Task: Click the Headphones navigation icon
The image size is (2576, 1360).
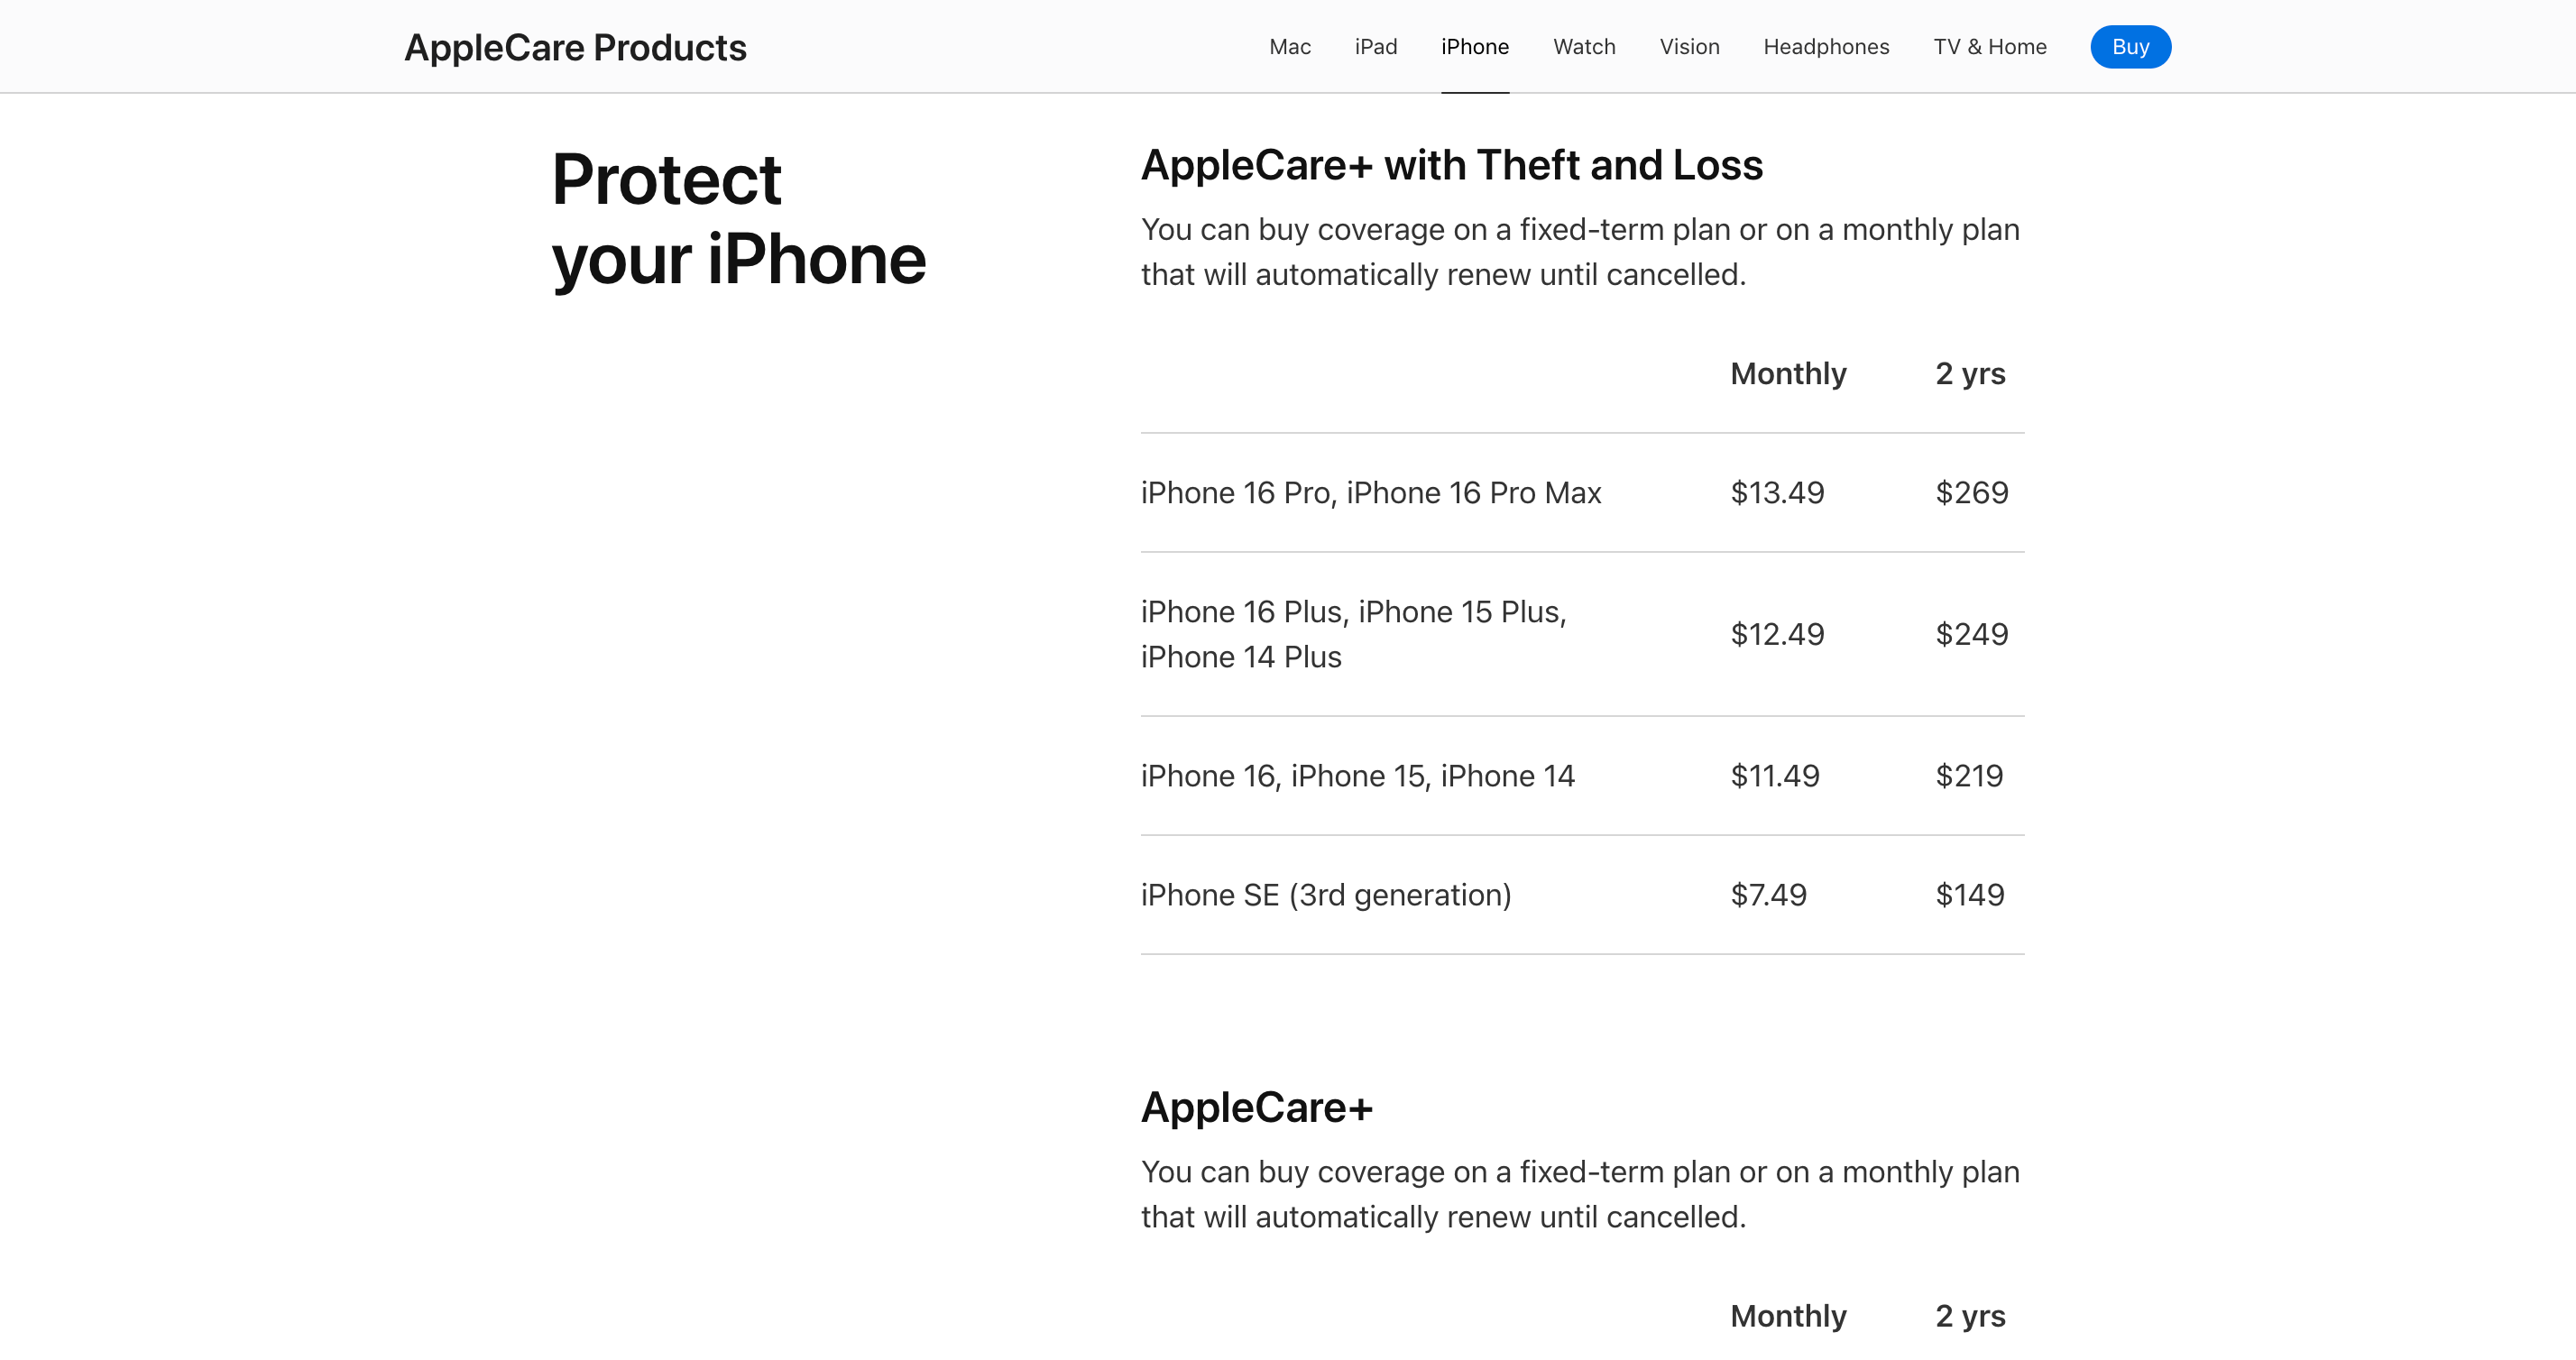Action: [x=1826, y=46]
